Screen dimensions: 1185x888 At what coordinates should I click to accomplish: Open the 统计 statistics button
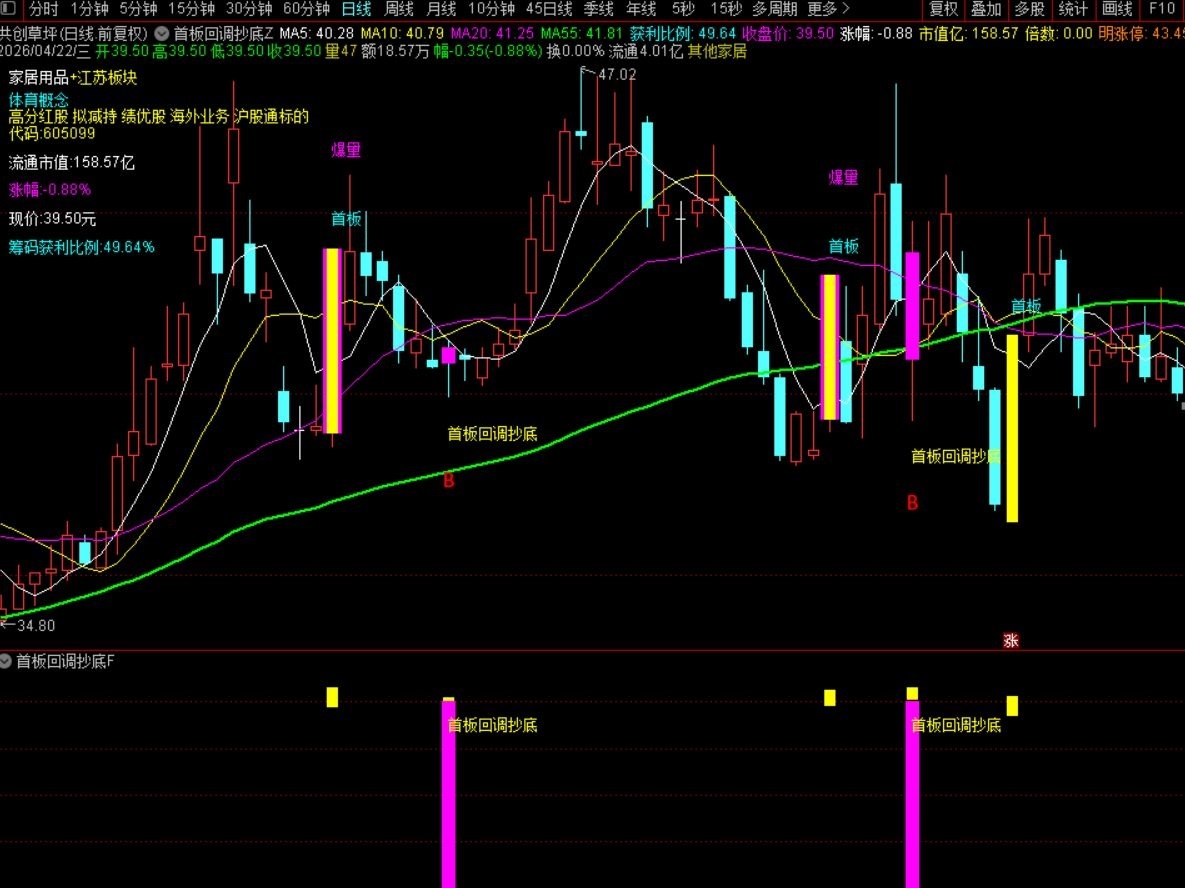[x=1073, y=9]
